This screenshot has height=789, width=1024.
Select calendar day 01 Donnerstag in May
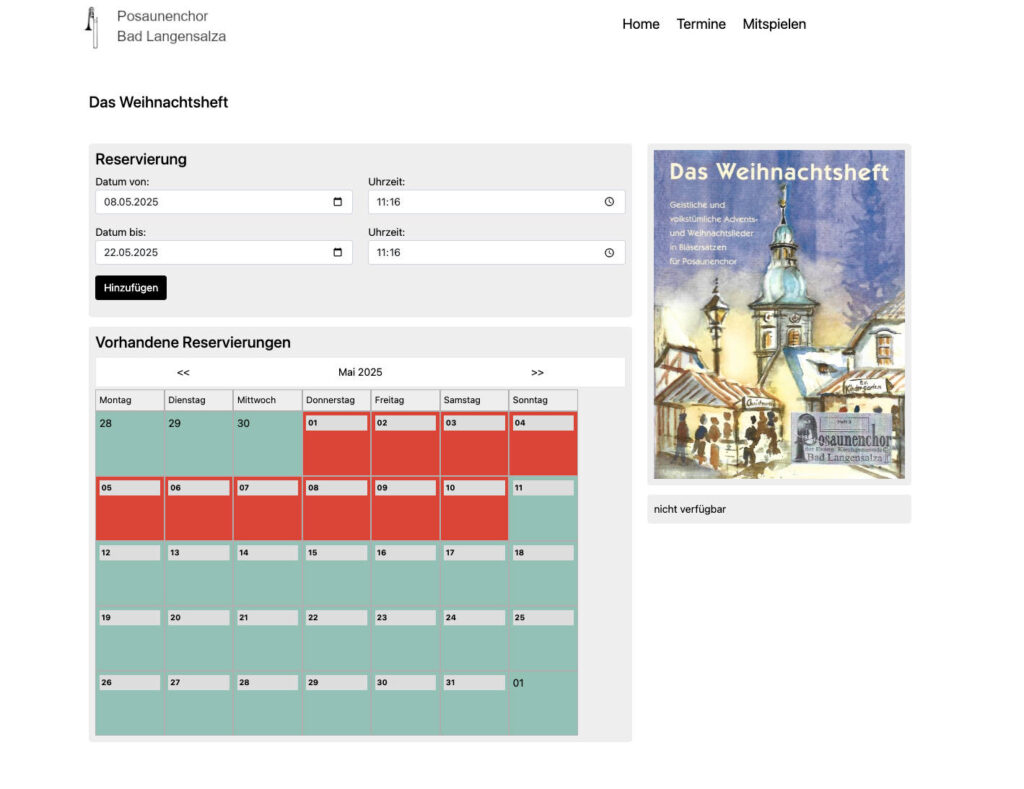click(x=336, y=443)
